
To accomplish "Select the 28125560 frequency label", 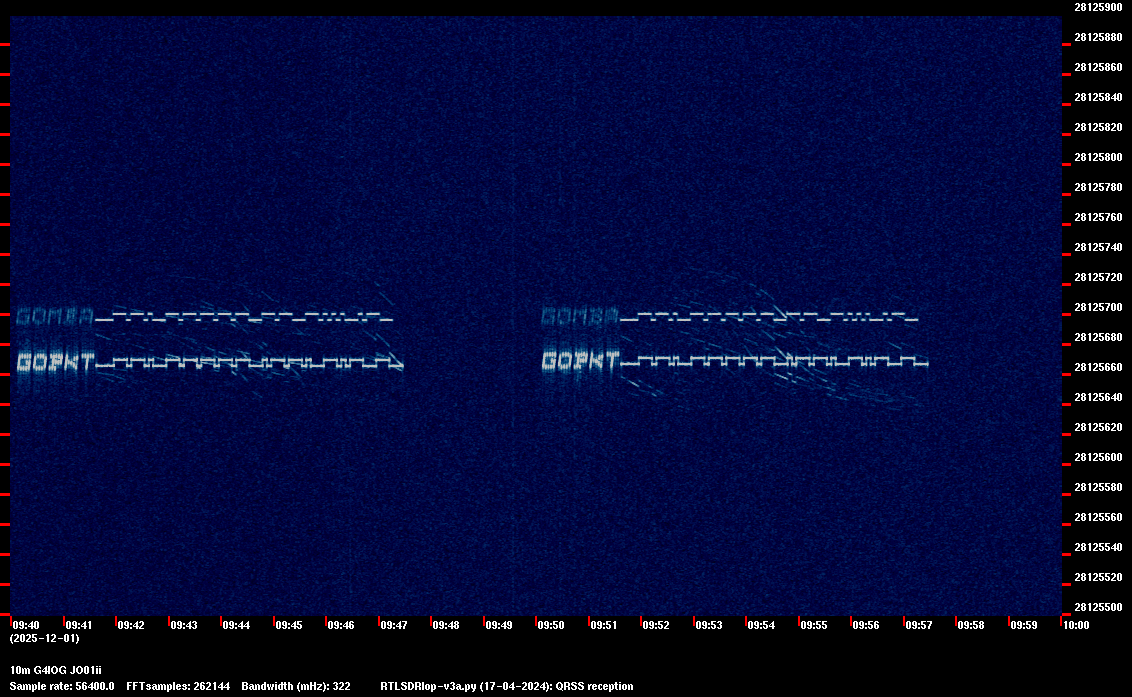I will pos(1099,517).
